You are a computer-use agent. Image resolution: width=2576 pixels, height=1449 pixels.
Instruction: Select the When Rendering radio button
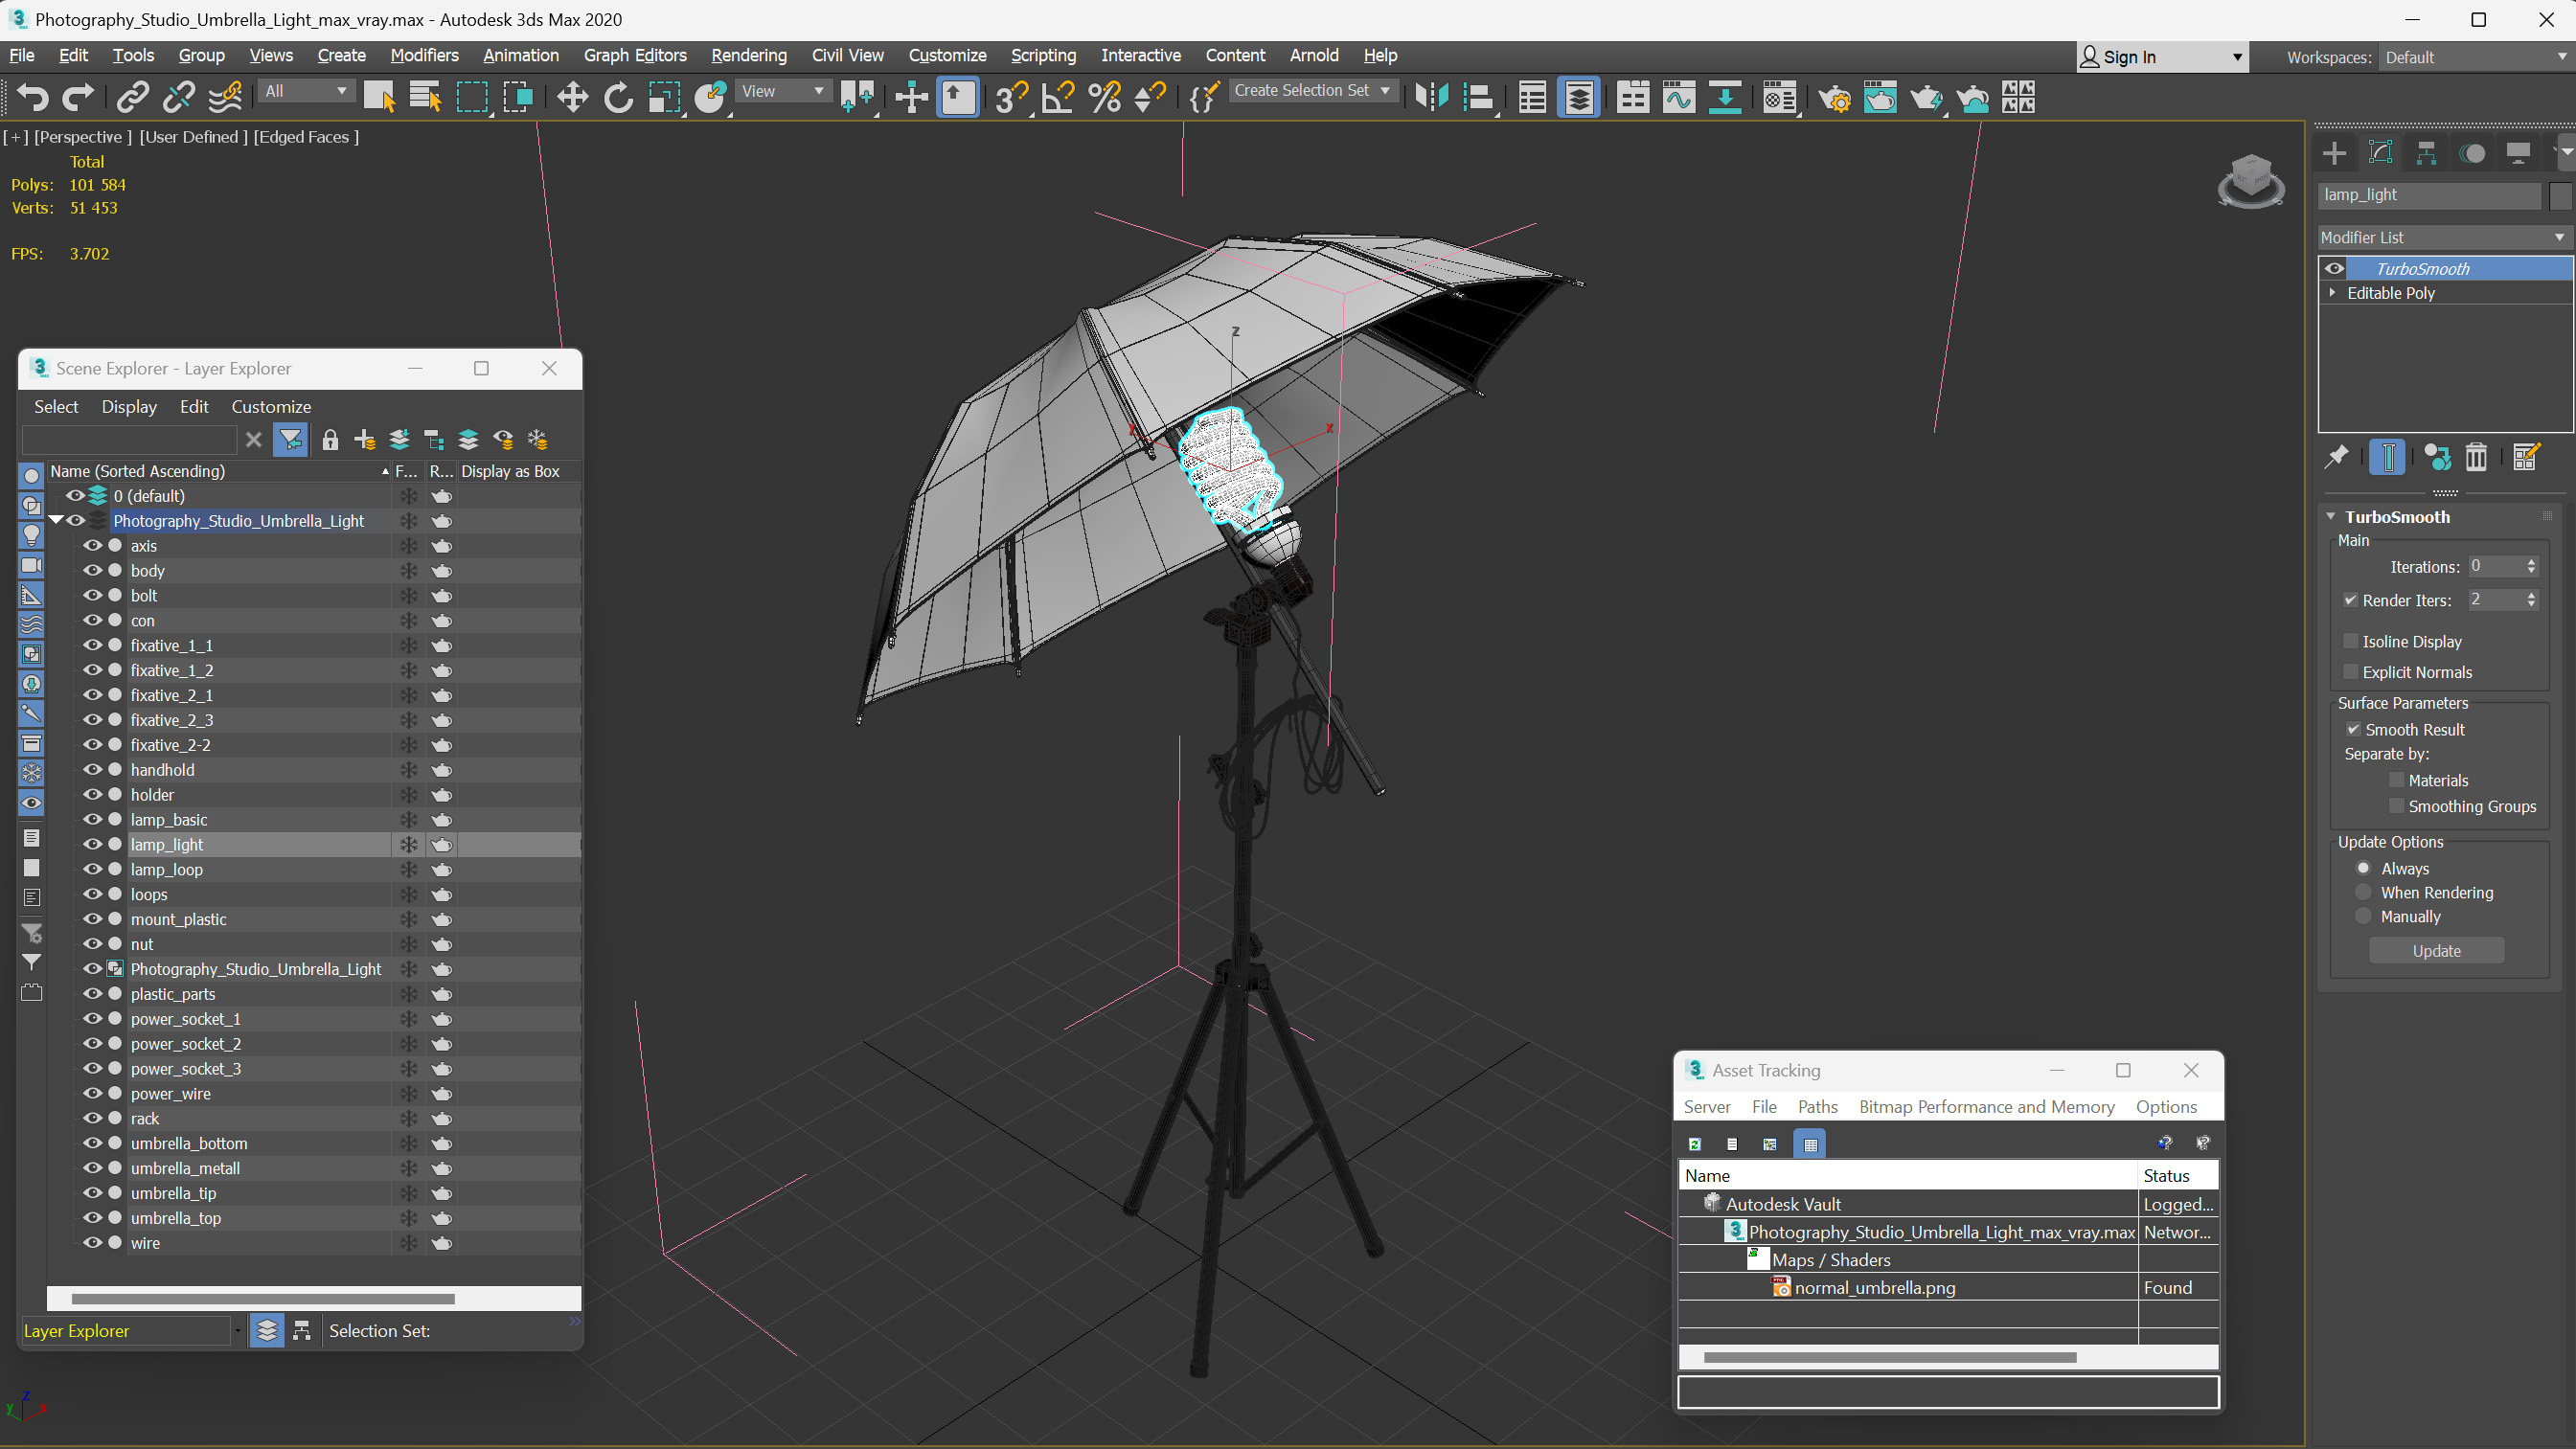pyautogui.click(x=2364, y=892)
